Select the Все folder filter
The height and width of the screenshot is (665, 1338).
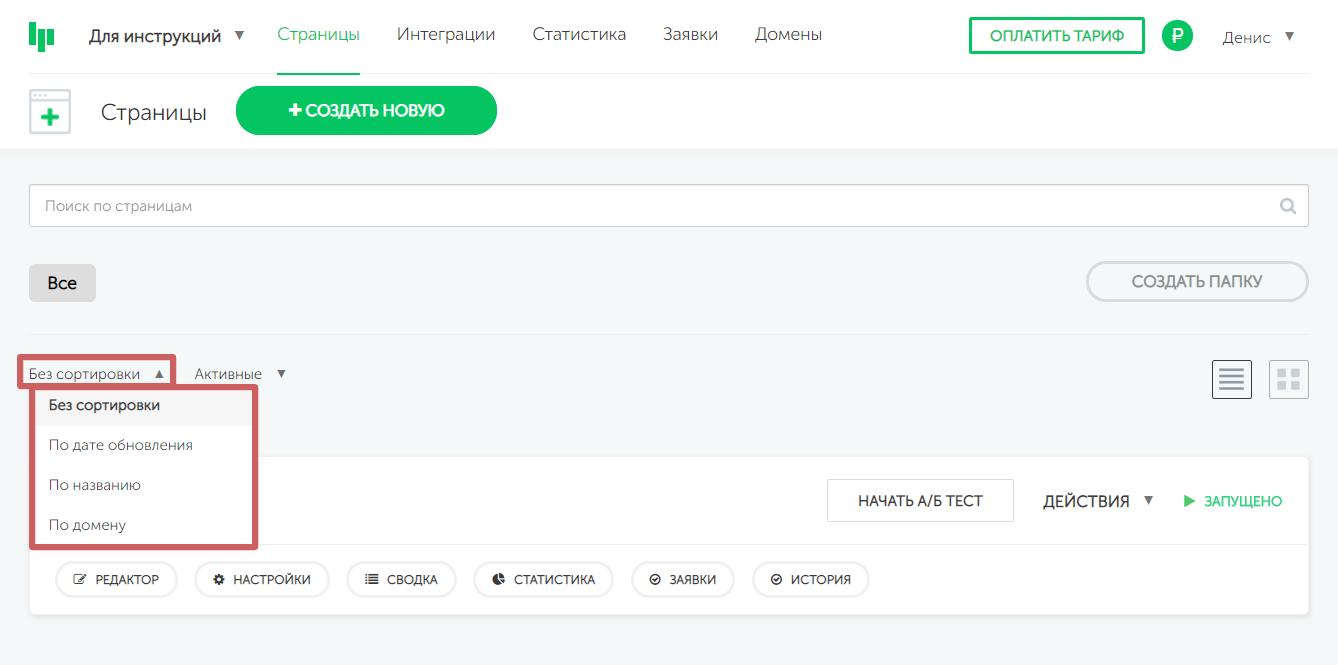pos(62,283)
